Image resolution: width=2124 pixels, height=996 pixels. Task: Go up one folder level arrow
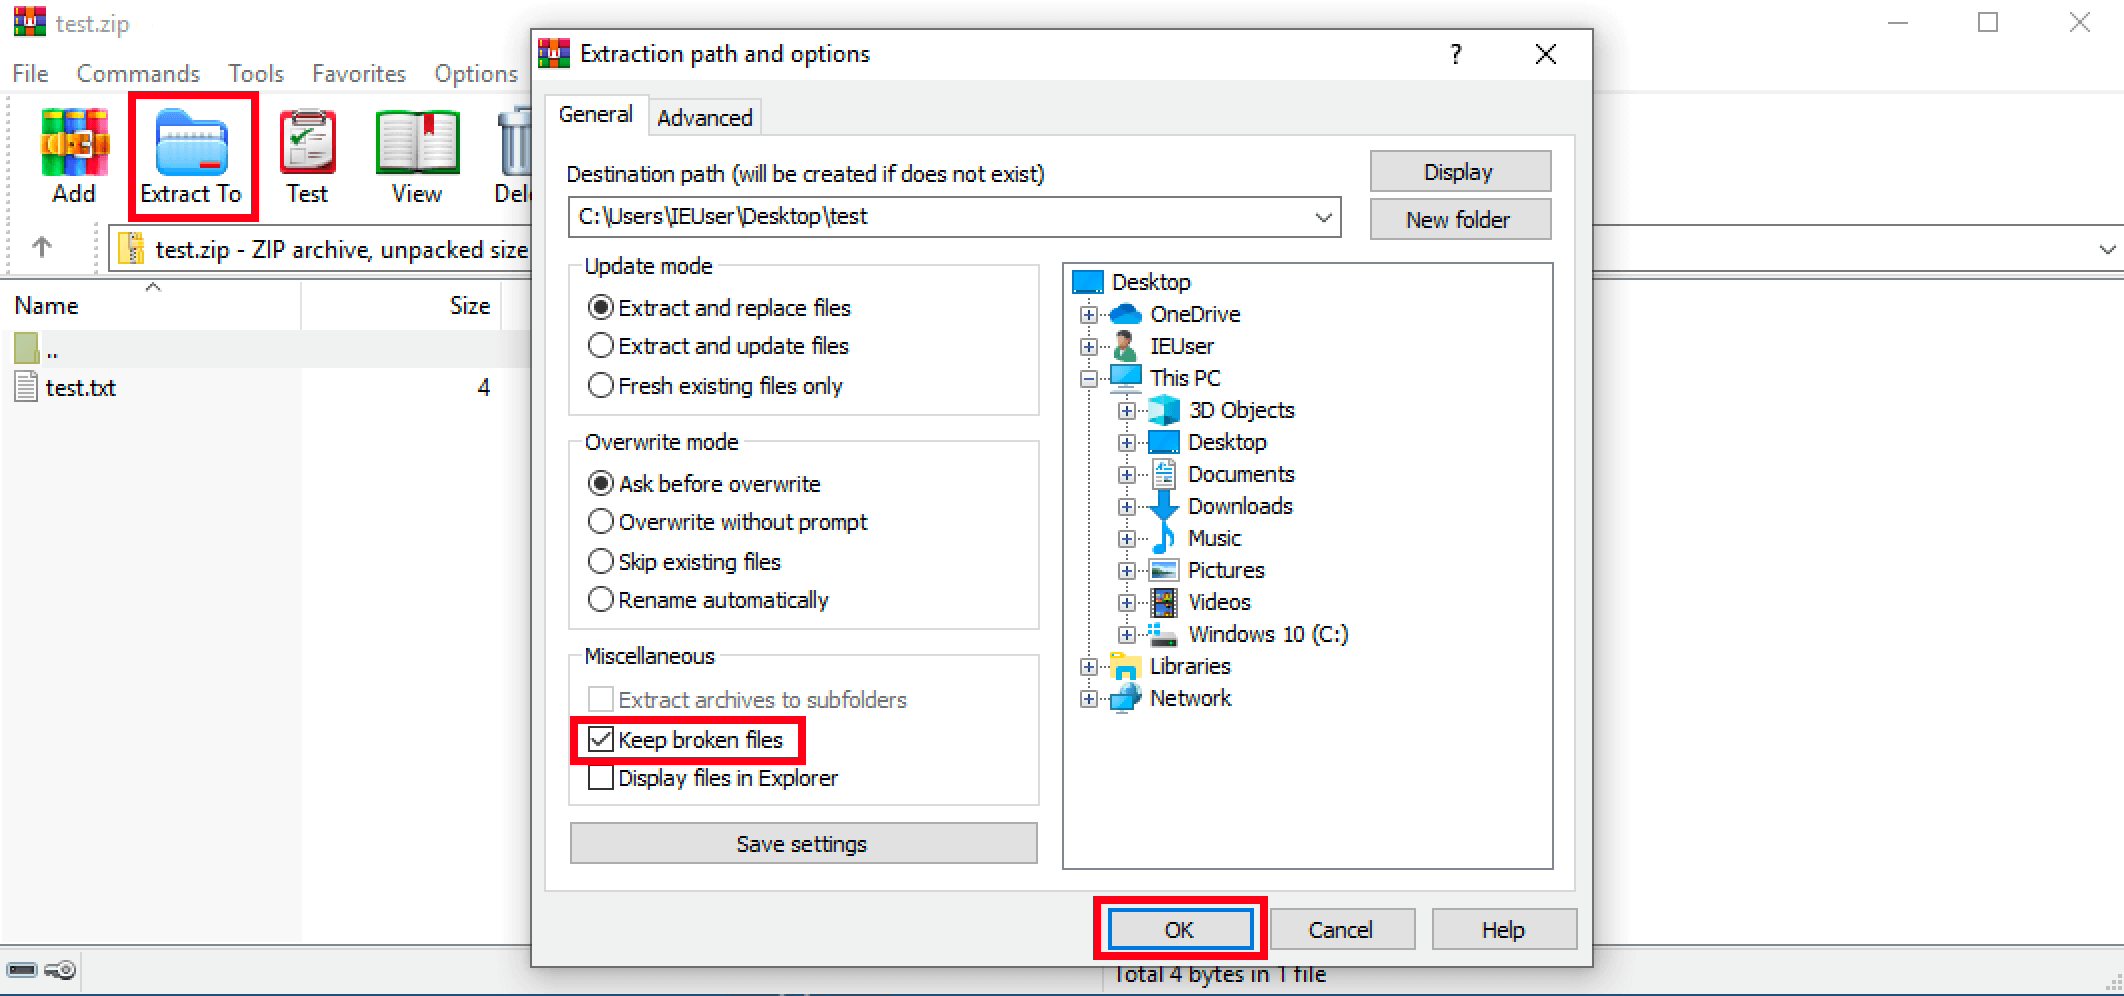41,247
